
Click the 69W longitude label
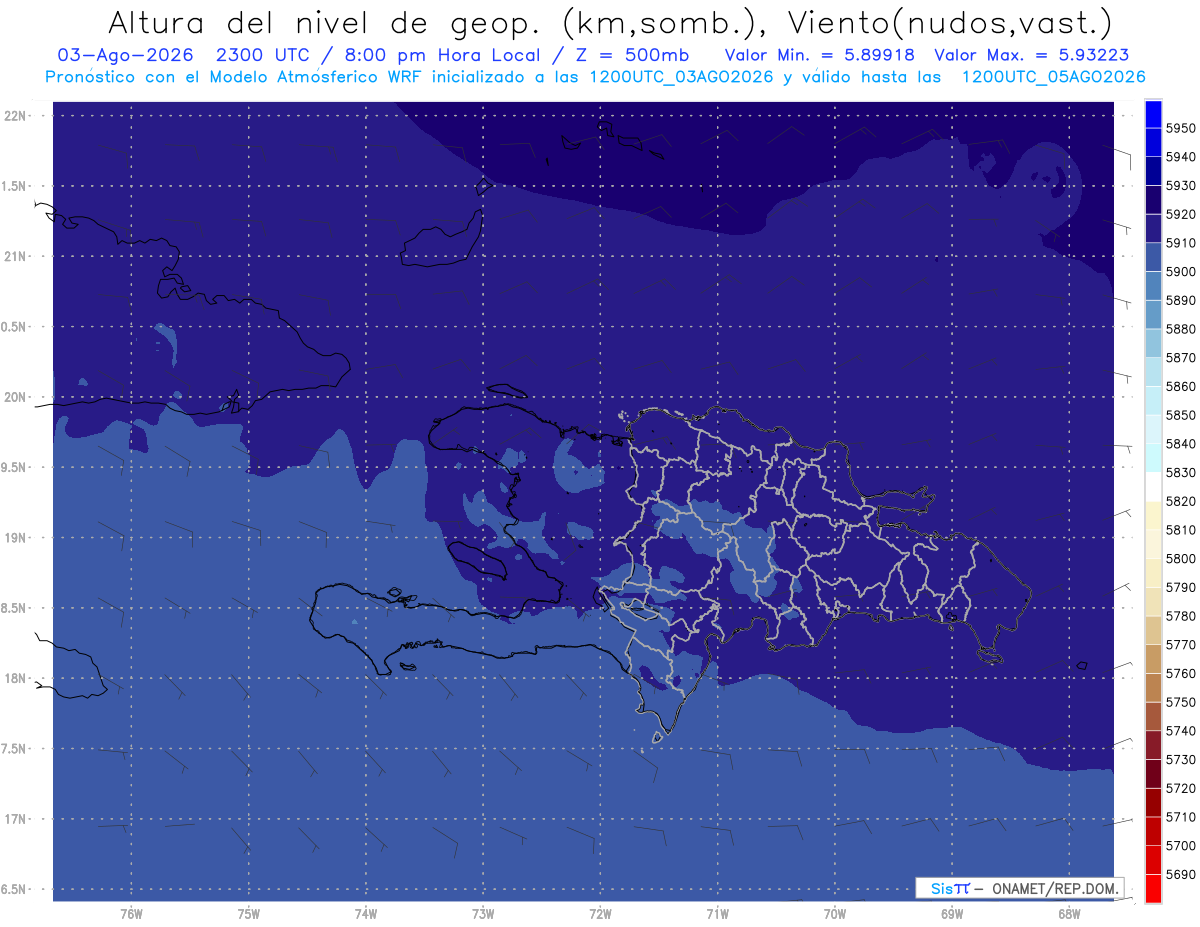coord(952,914)
